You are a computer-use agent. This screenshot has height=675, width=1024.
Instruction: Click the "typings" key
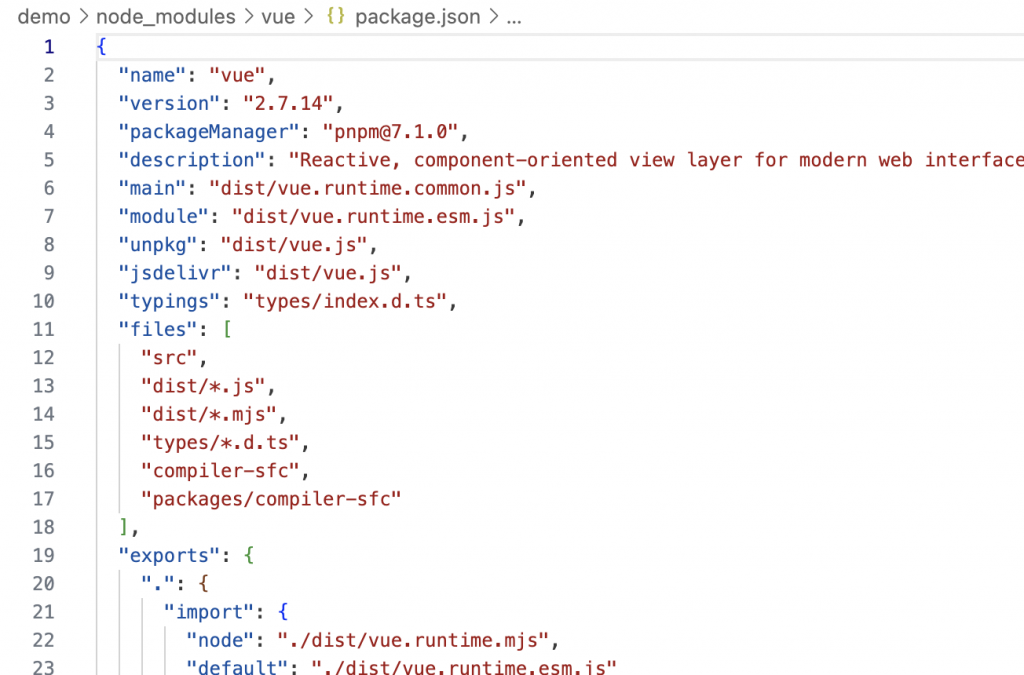(x=170, y=301)
